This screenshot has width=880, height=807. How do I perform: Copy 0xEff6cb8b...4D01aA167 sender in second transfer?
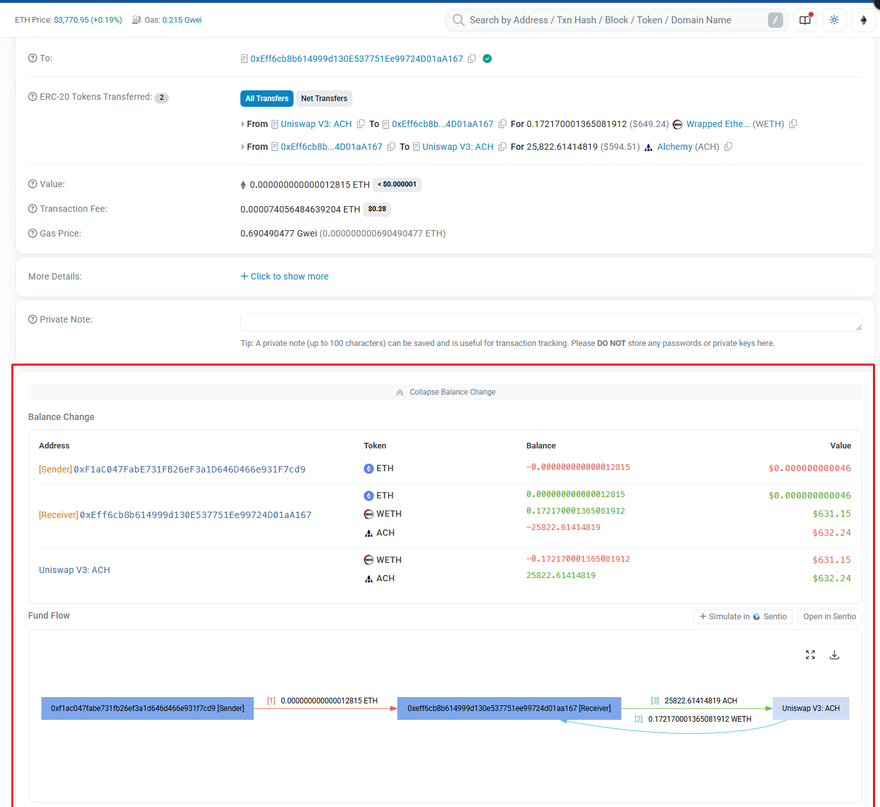pyautogui.click(x=391, y=146)
